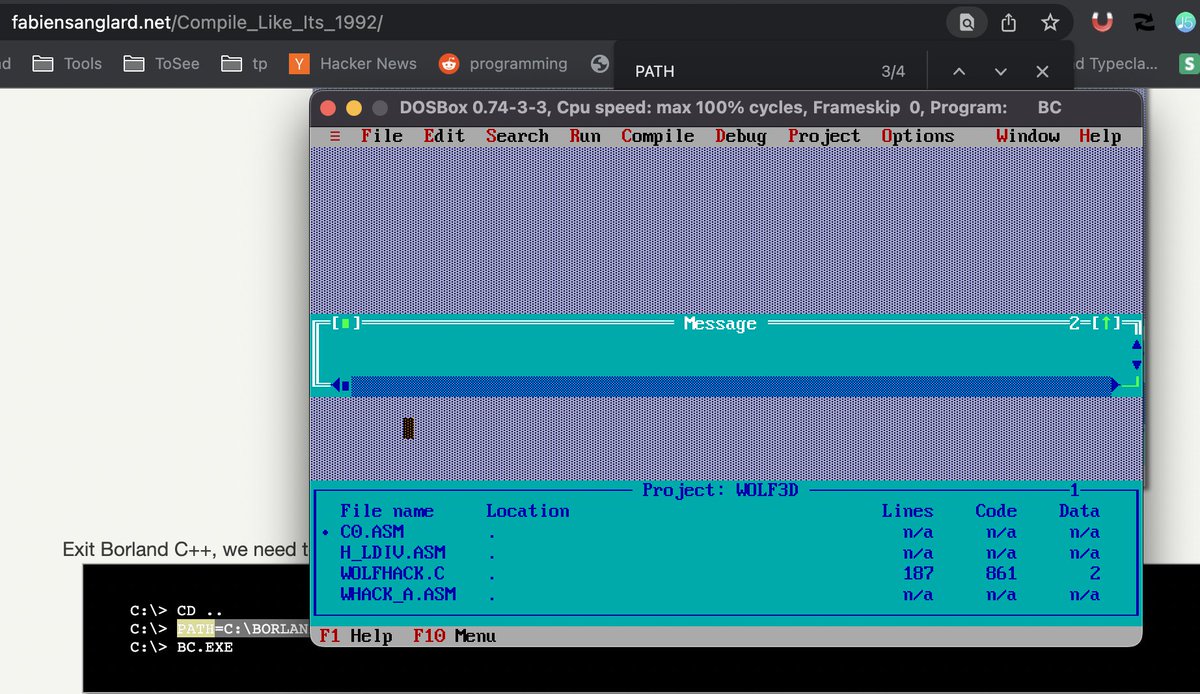Click the right scroll arrow in Message window
The width and height of the screenshot is (1200, 694).
click(x=1114, y=385)
